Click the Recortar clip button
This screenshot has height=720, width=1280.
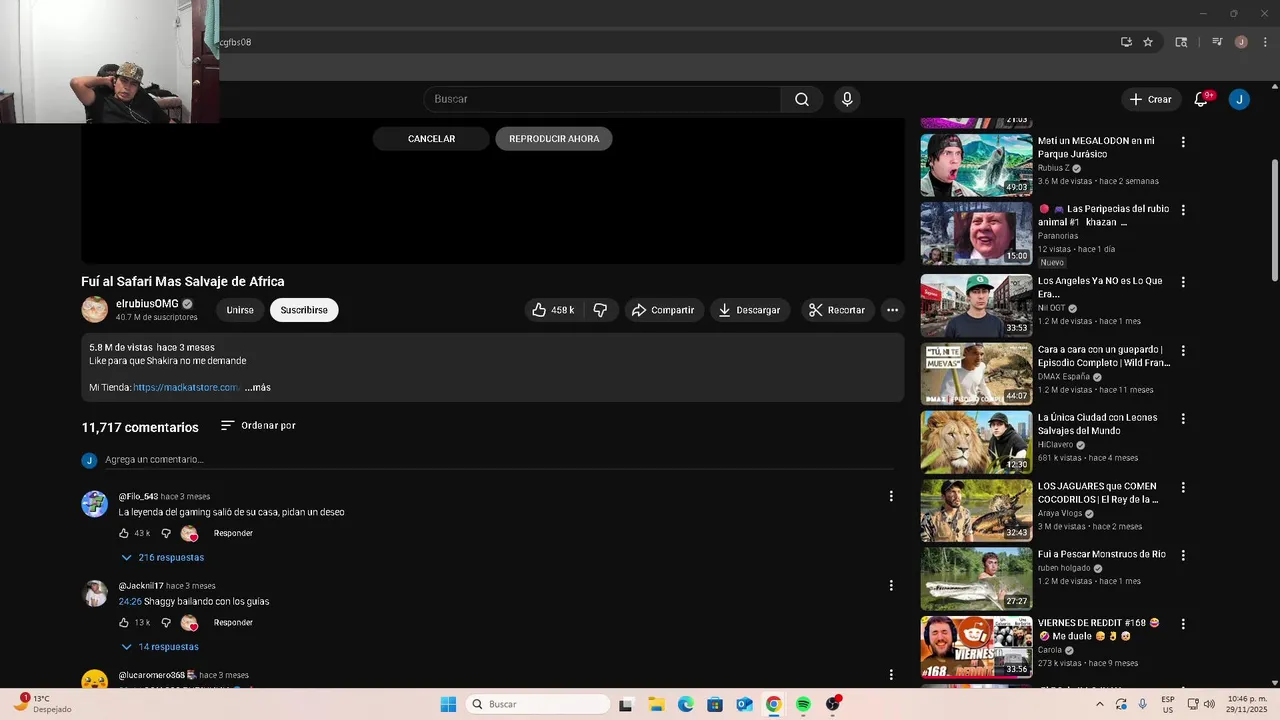click(x=837, y=310)
